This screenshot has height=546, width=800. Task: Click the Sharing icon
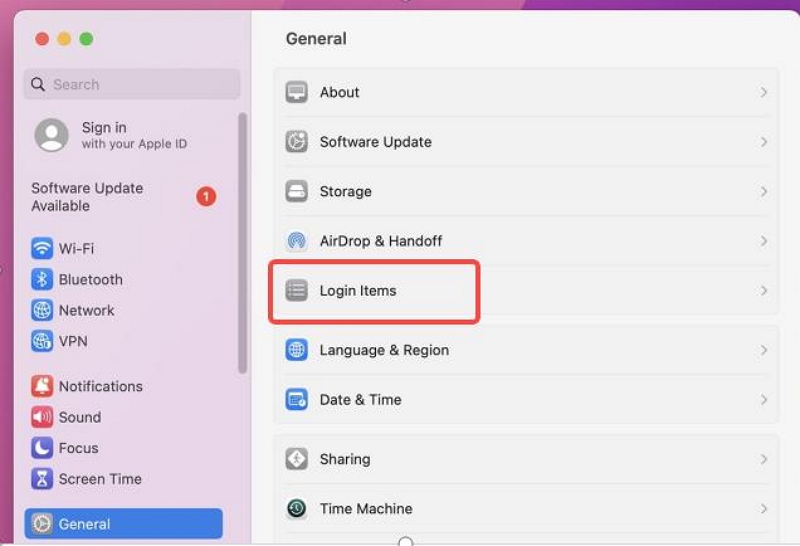click(296, 459)
